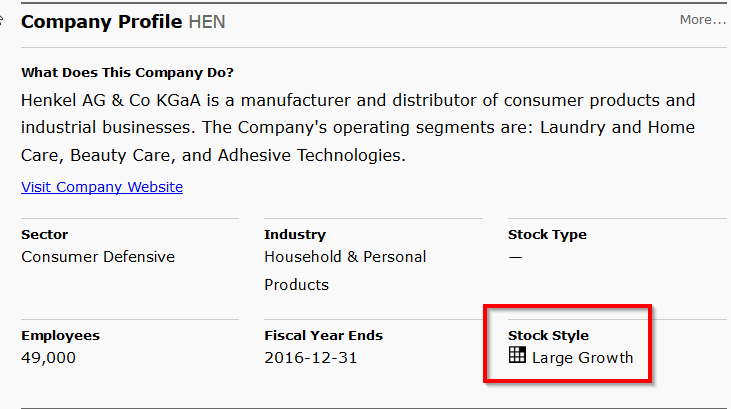
Task: Select the Consumer Defensive sector value
Action: (x=98, y=257)
